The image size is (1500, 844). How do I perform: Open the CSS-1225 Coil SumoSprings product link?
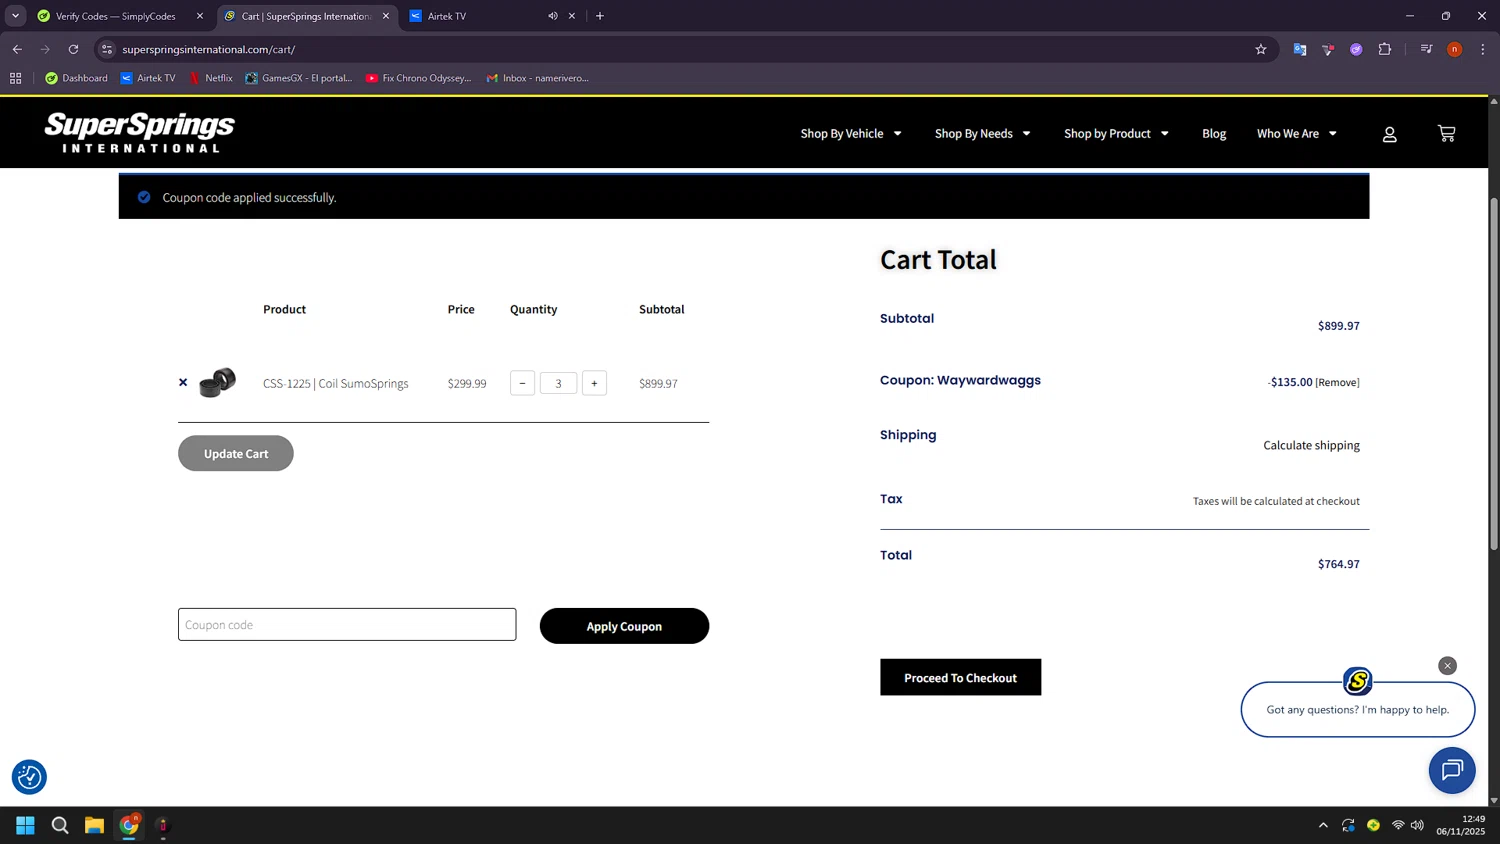[335, 383]
